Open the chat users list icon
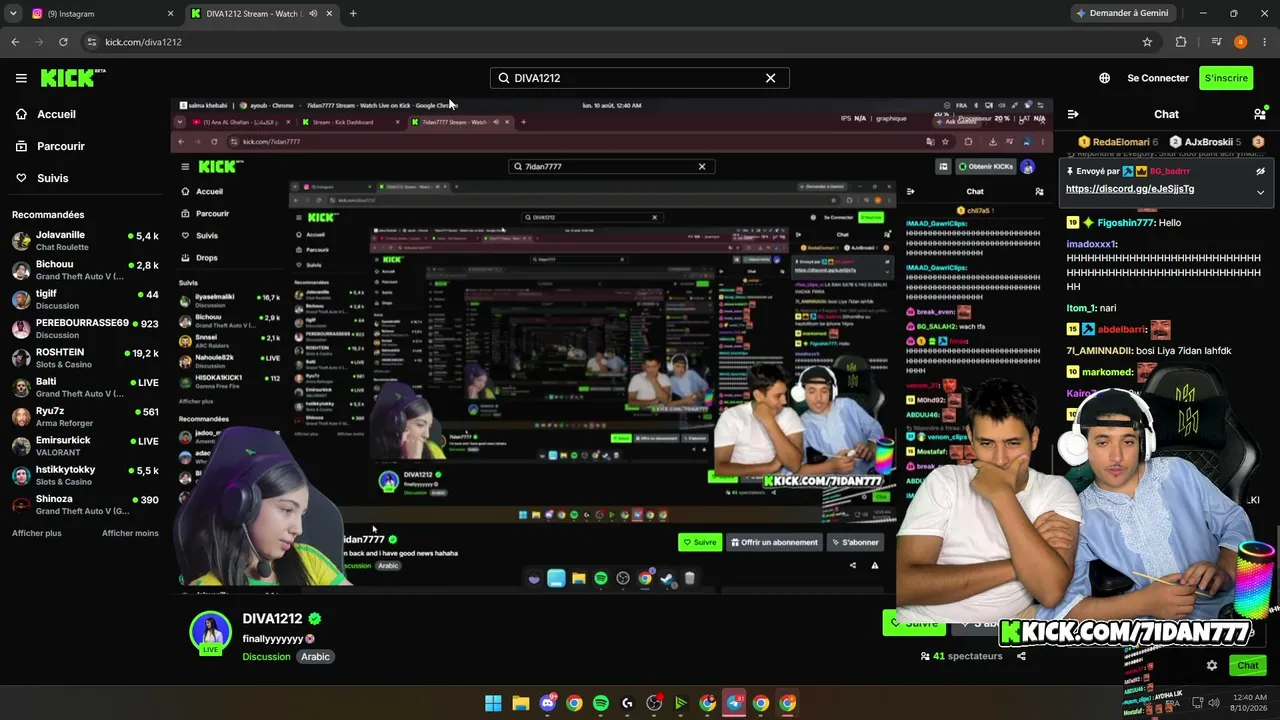Screen dimensions: 1280x720 [x=1260, y=114]
